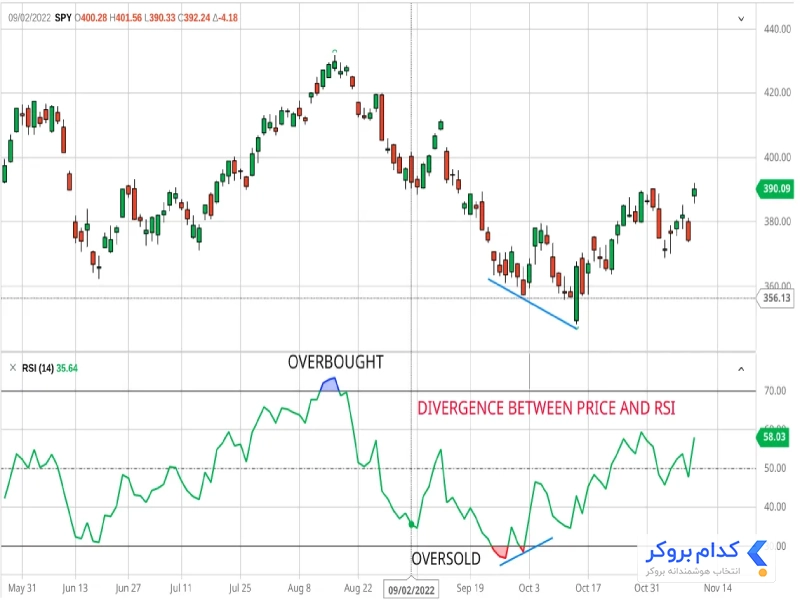This screenshot has width=800, height=600.
Task: Click the green dot marker on RSI line
Action: [412, 524]
